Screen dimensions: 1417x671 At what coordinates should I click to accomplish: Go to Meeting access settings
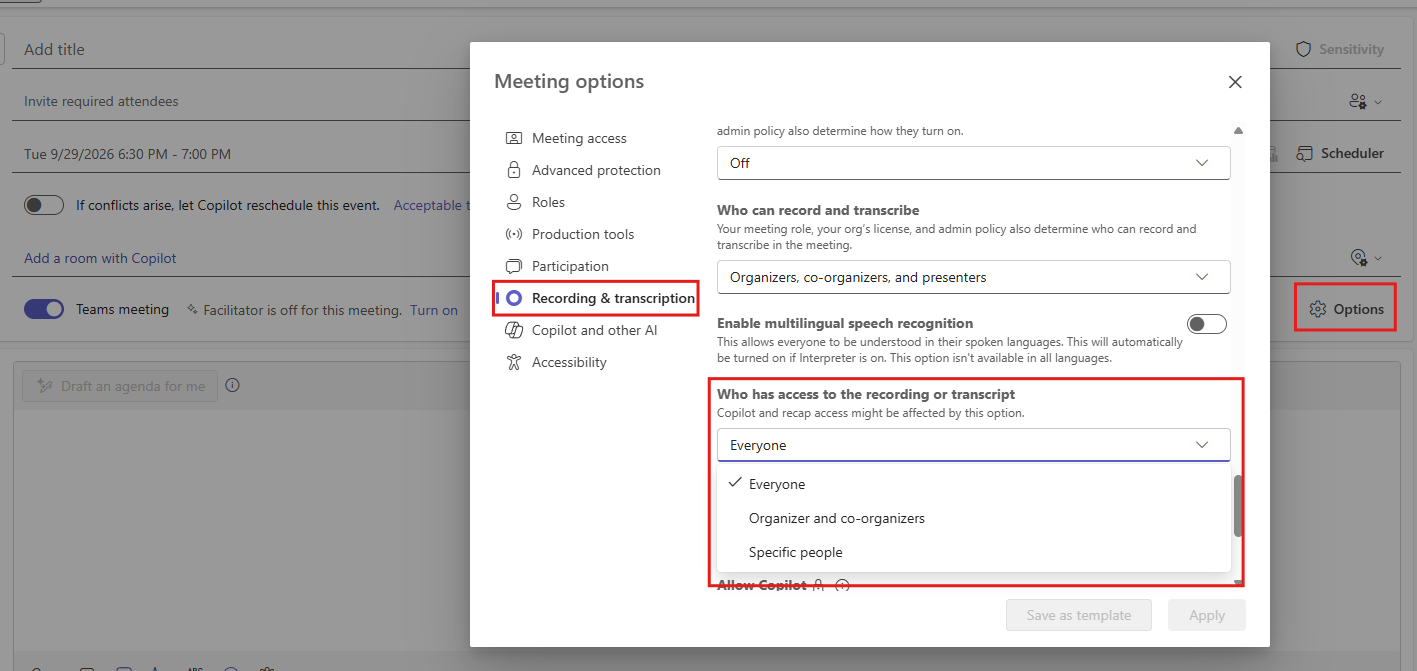click(580, 138)
